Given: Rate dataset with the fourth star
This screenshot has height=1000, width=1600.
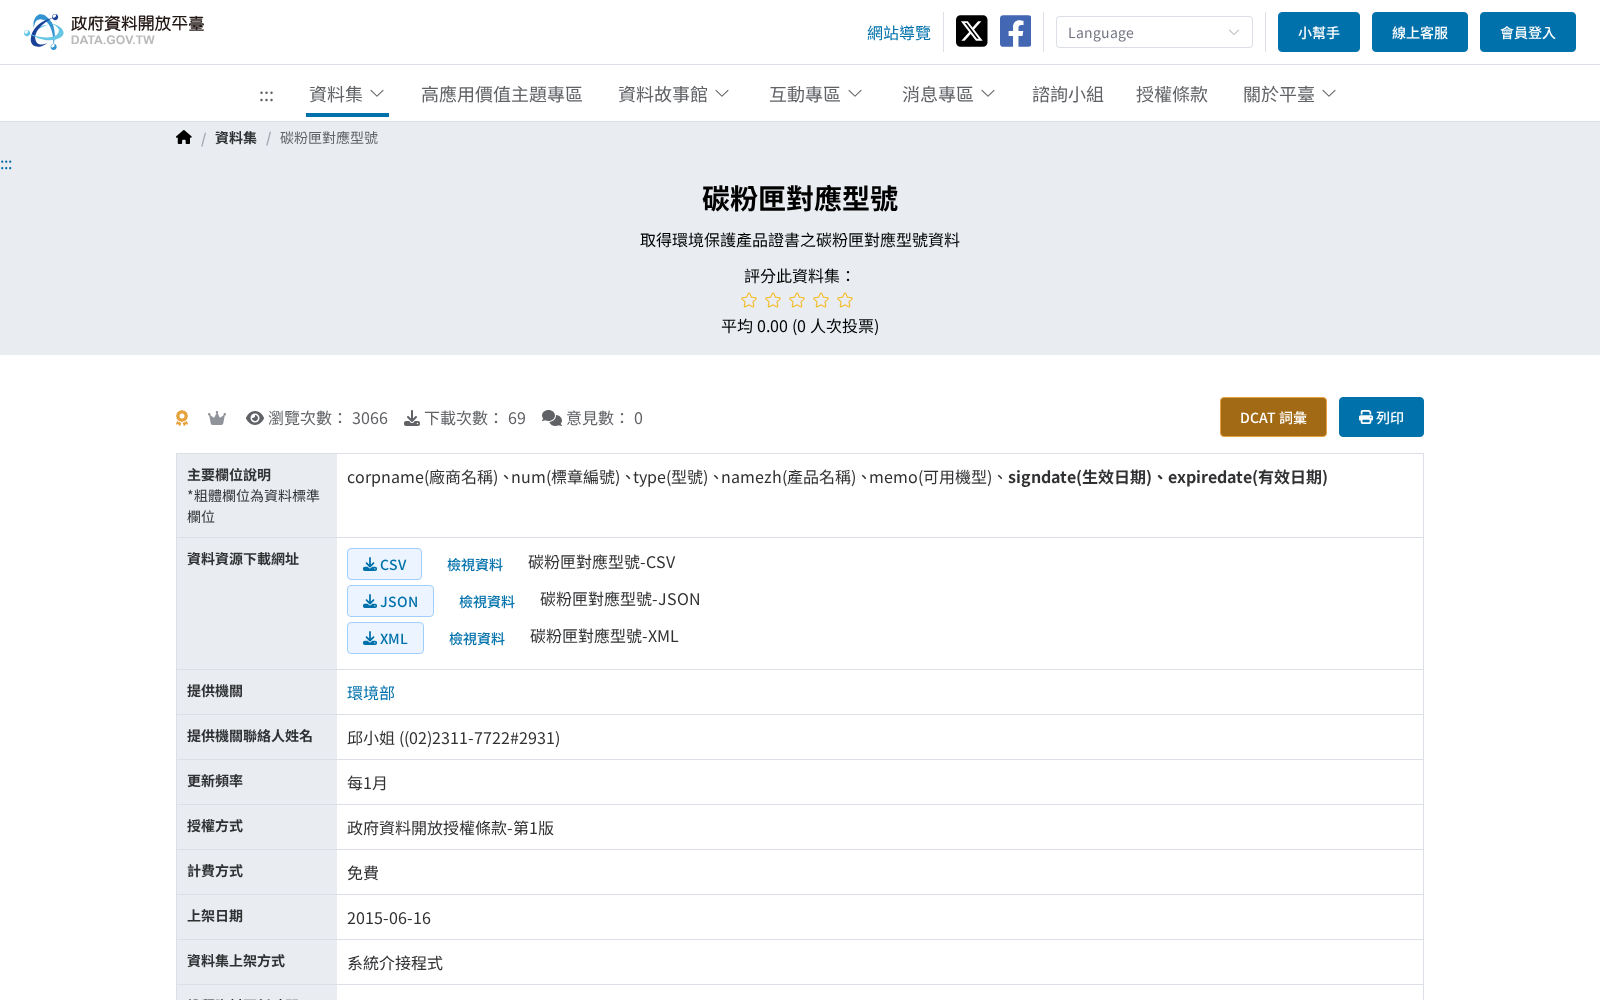Looking at the screenshot, I should (x=821, y=300).
